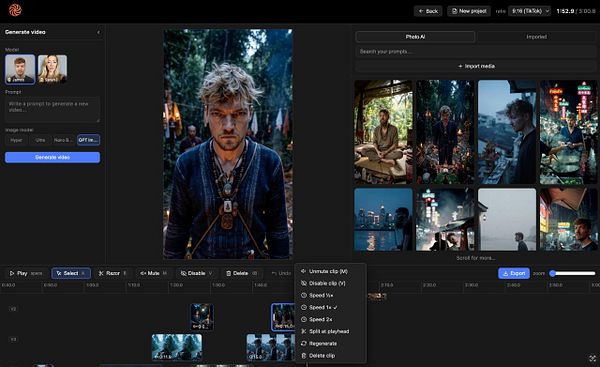Select the right blue clip on track V3

pos(271,347)
